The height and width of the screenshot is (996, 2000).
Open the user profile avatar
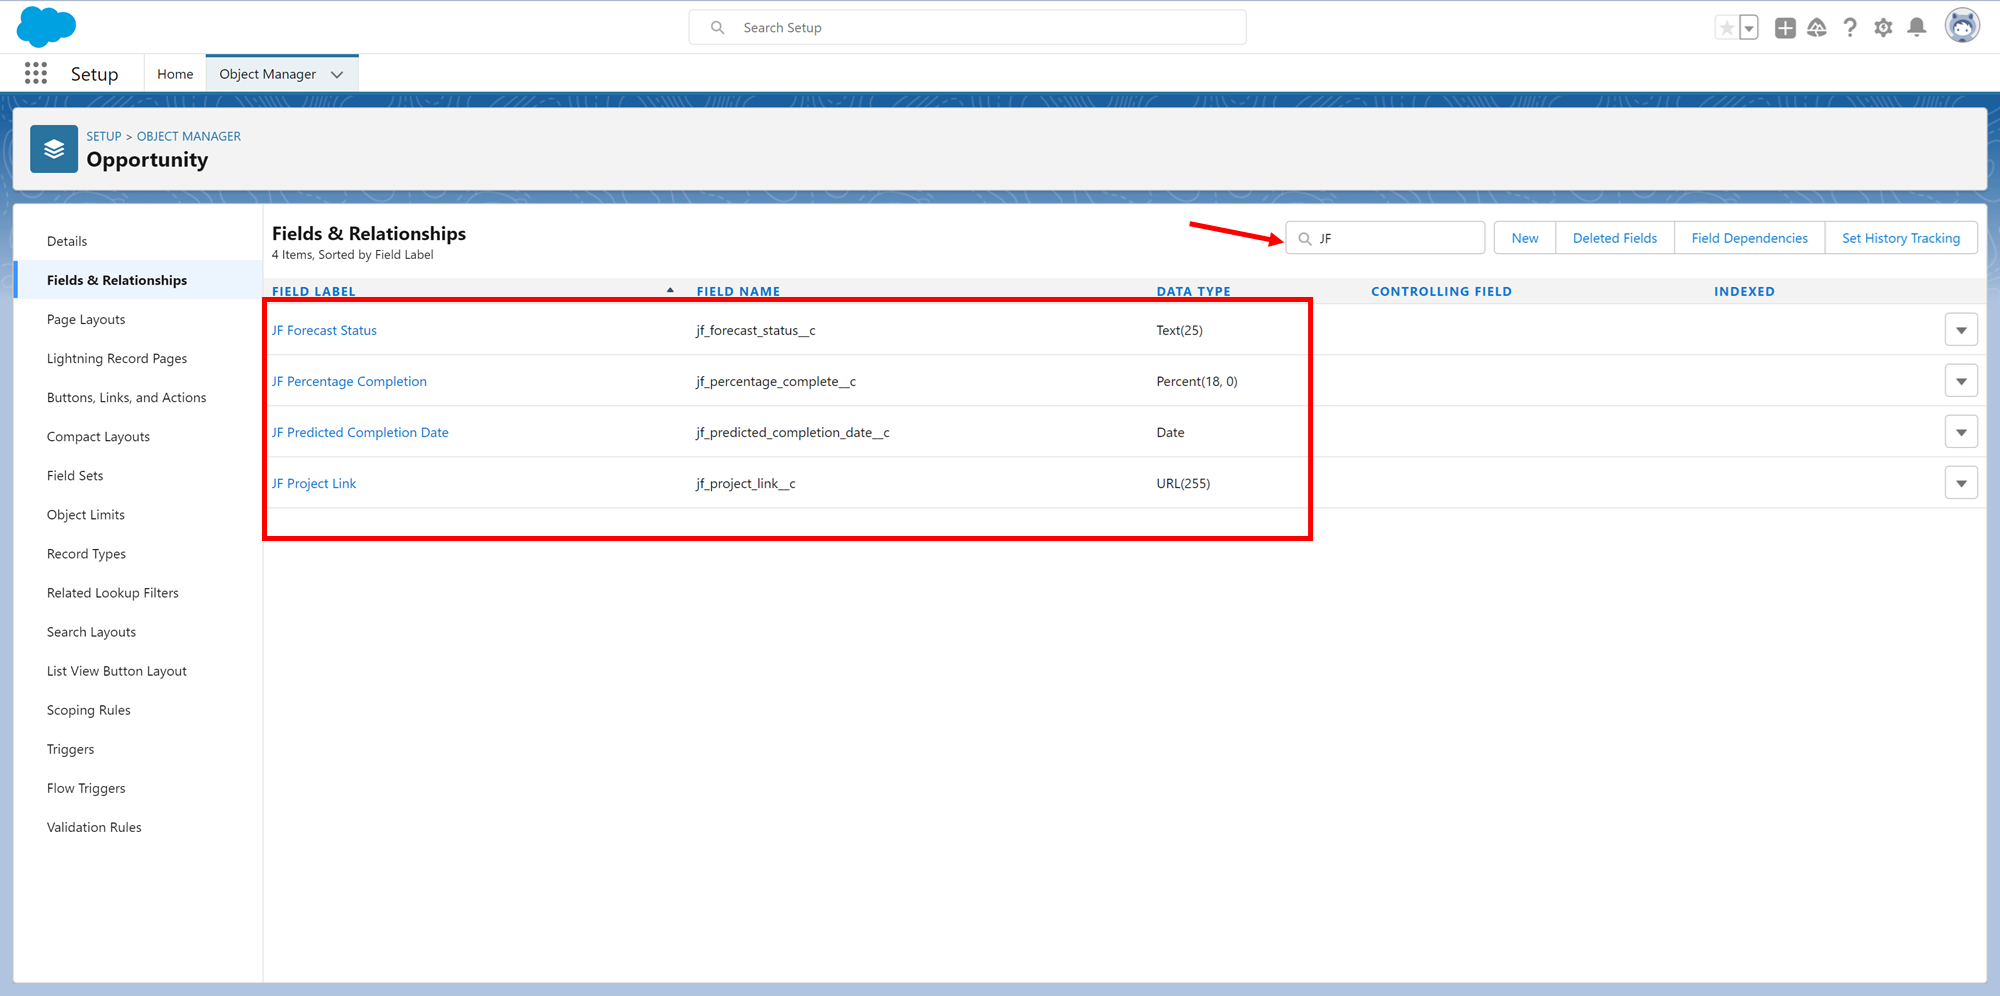(1962, 27)
